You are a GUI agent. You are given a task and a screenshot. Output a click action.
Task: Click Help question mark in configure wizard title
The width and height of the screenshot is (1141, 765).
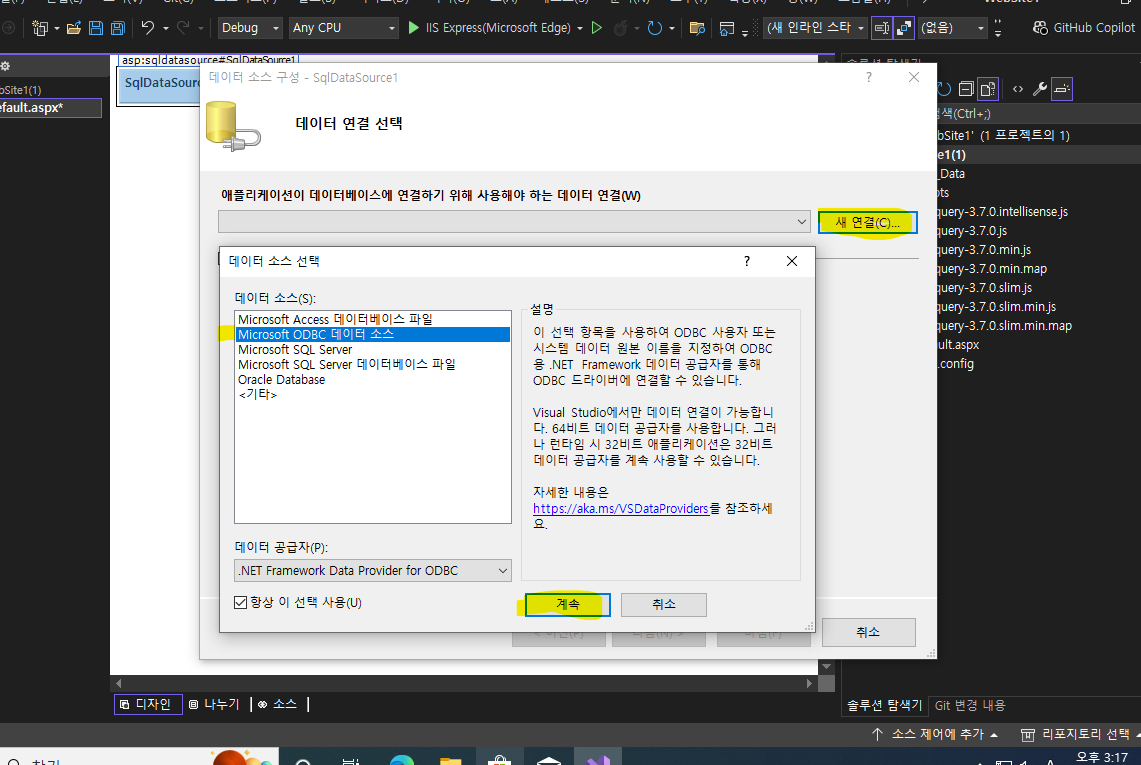pos(869,77)
